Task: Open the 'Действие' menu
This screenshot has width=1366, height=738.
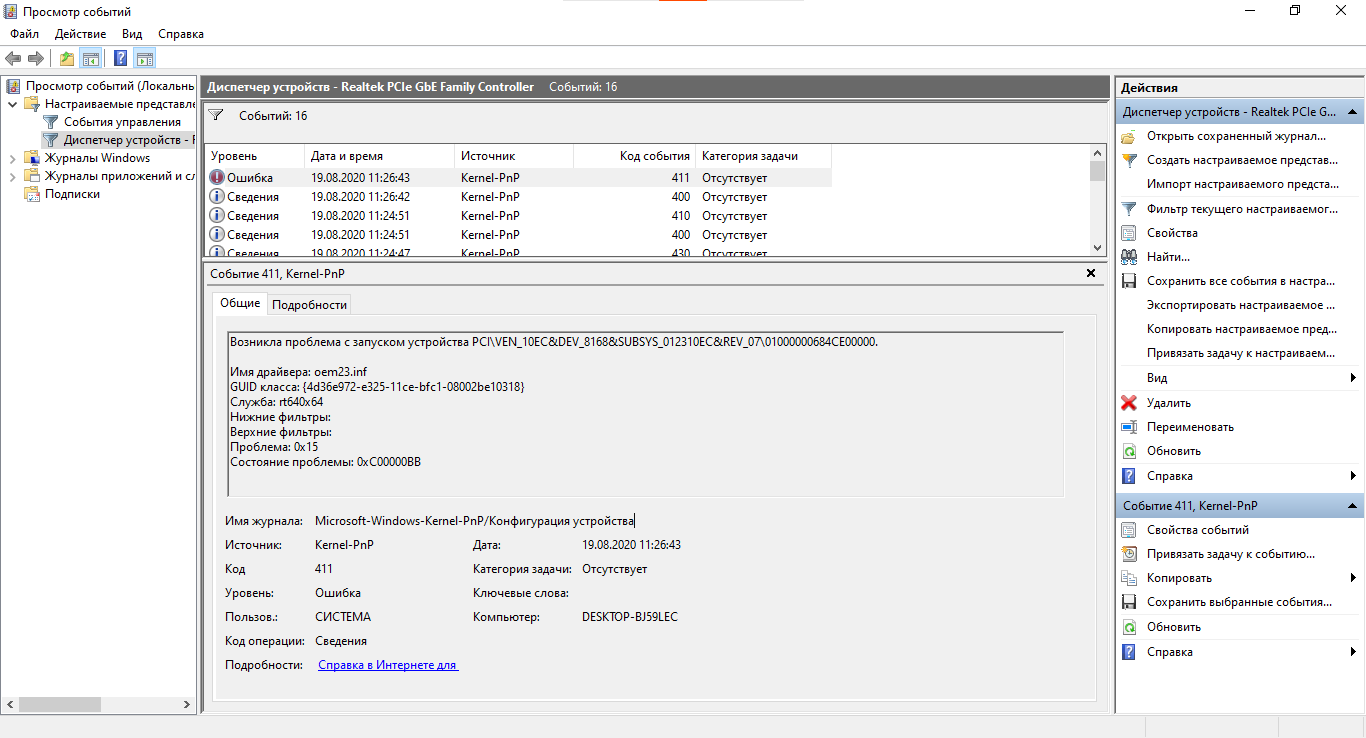Action: tap(80, 34)
